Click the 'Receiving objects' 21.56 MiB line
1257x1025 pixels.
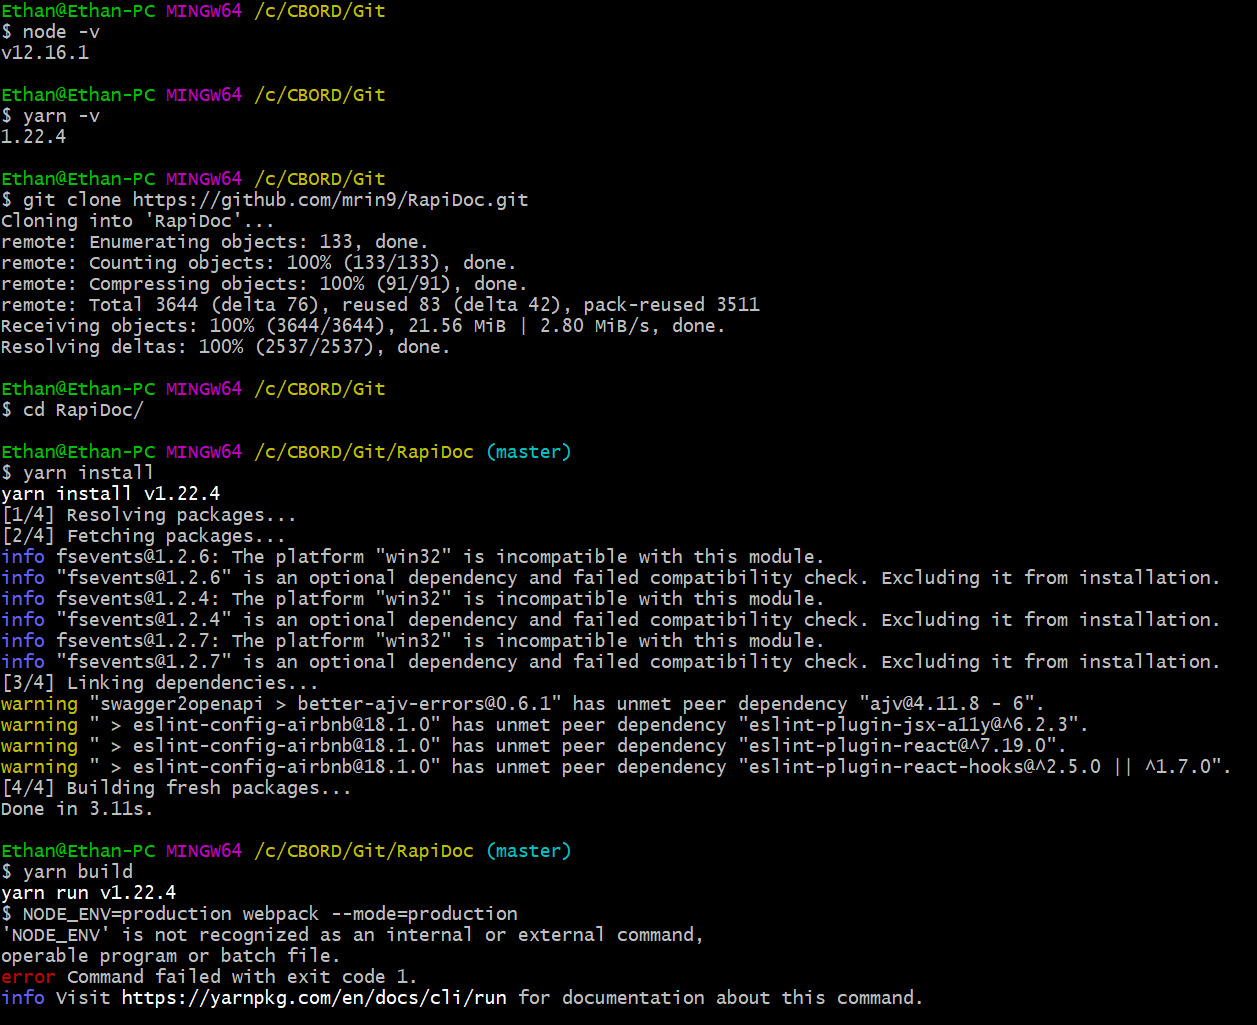[x=363, y=326]
